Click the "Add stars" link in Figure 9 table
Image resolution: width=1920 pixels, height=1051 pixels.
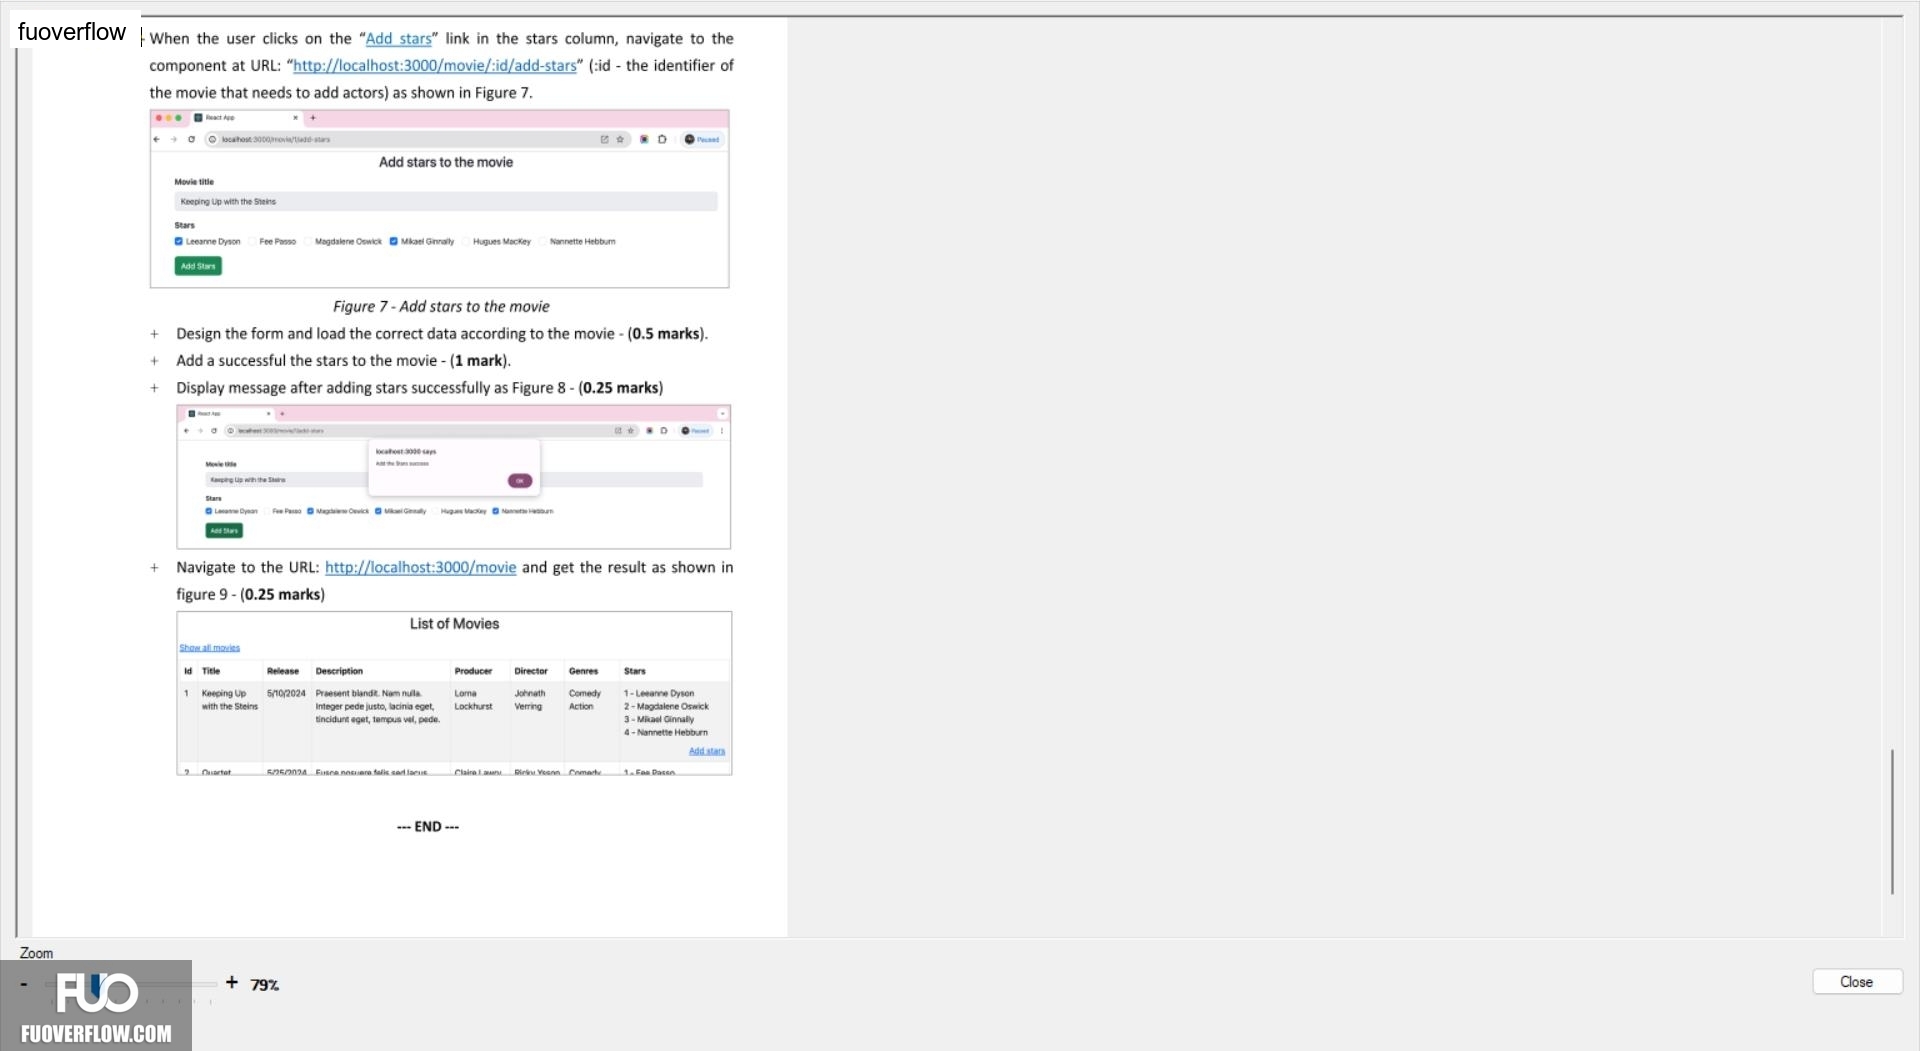point(707,751)
